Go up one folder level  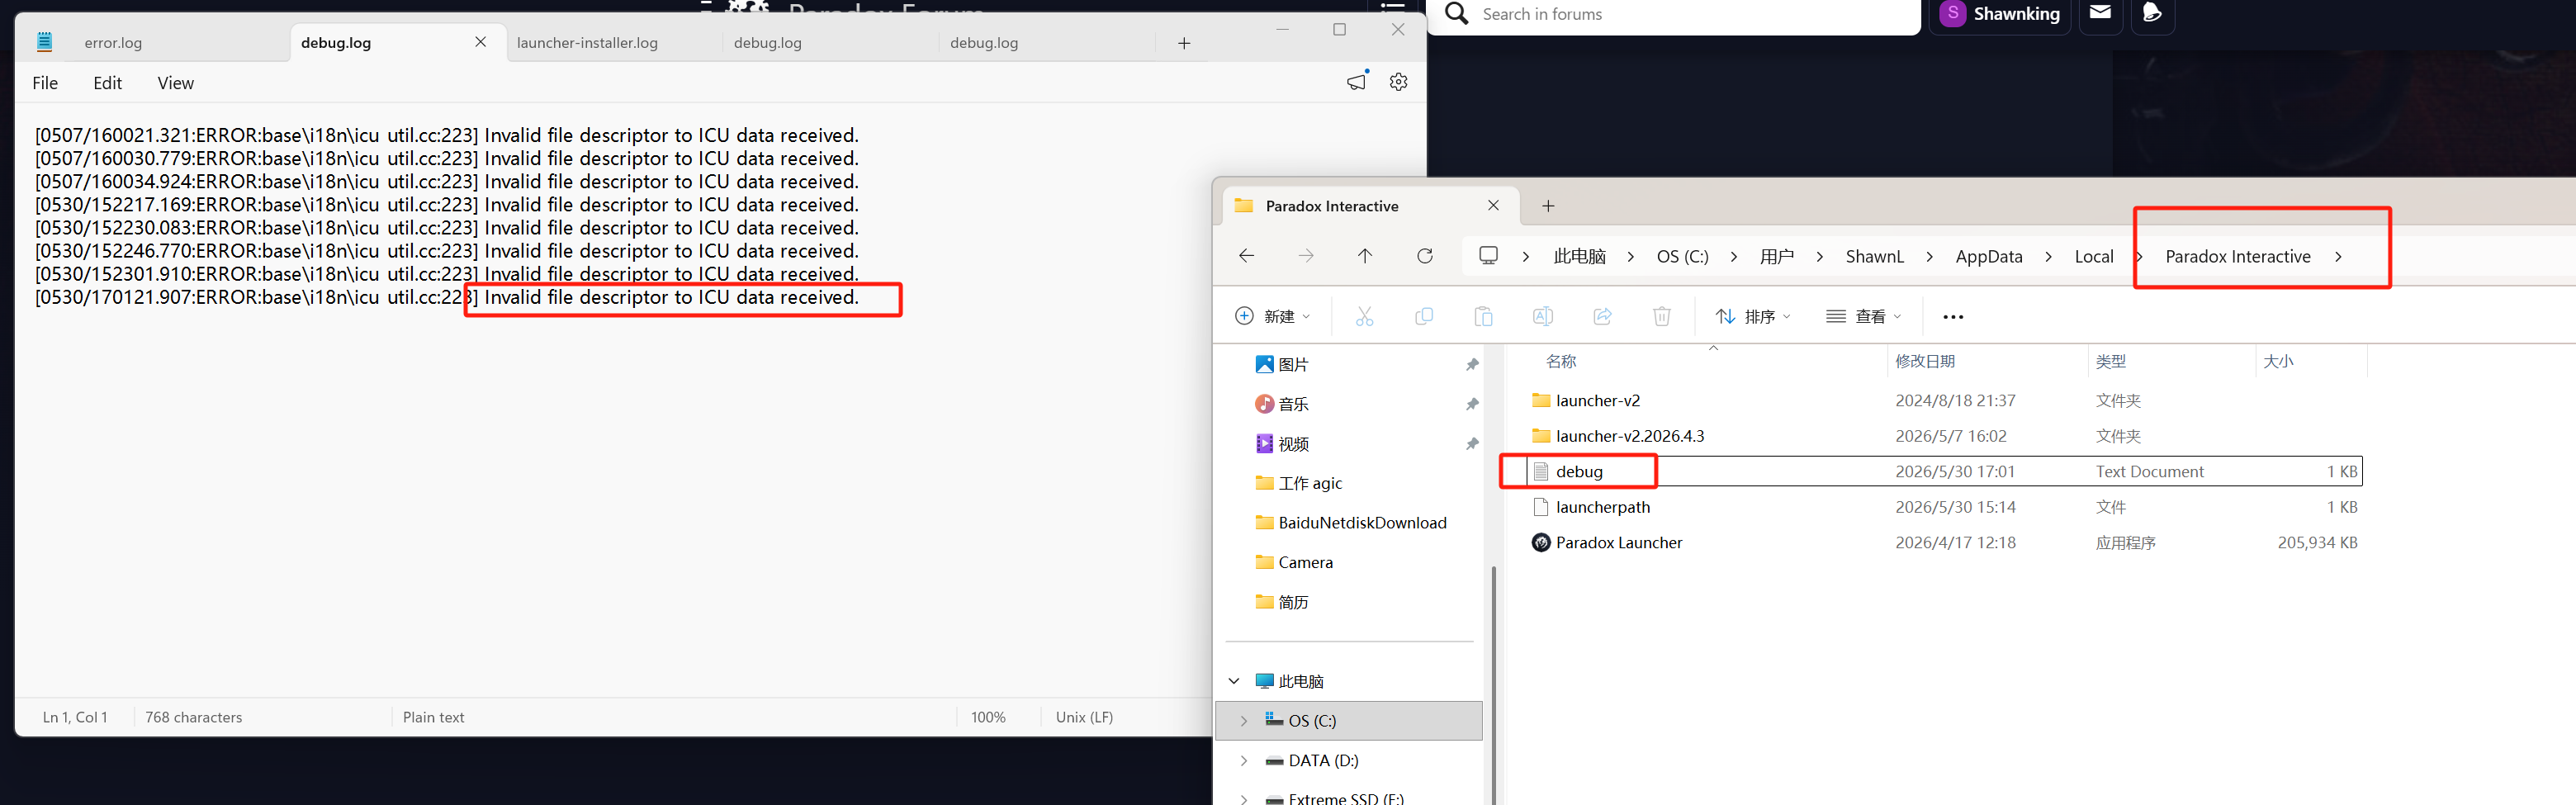click(x=1365, y=256)
